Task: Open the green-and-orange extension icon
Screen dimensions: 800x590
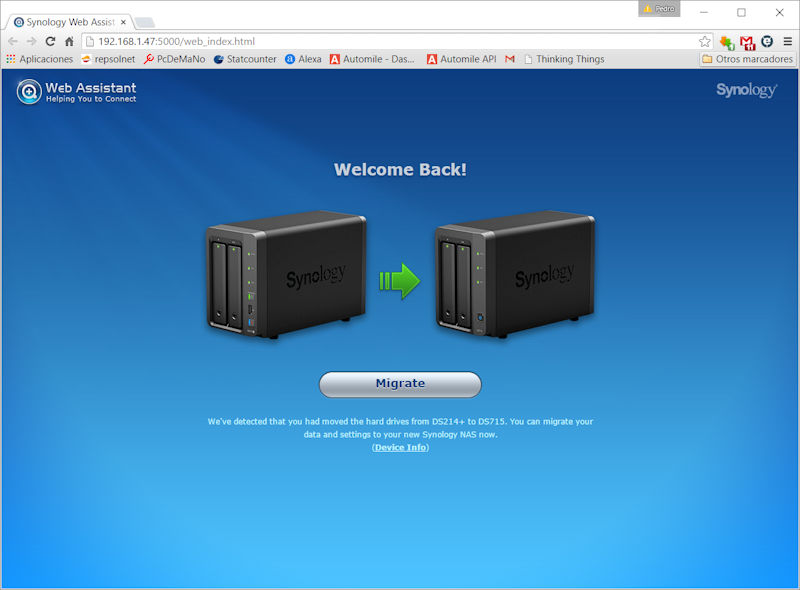Action: (727, 42)
